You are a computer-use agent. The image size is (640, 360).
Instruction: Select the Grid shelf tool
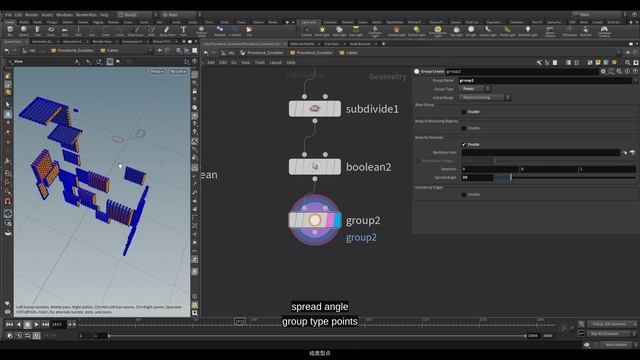pos(64,31)
